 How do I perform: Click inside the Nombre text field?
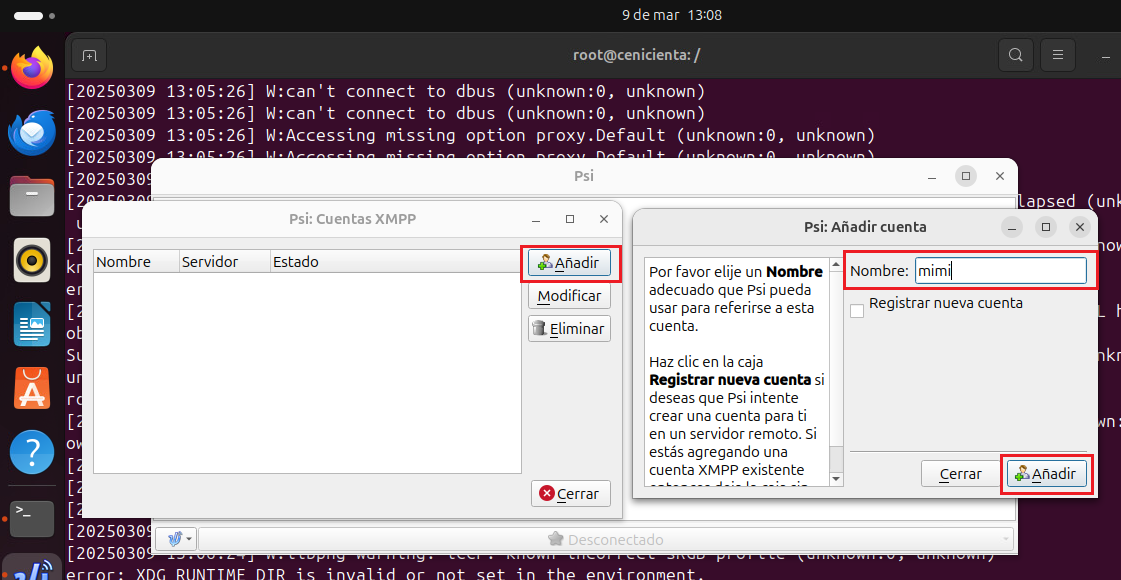point(1000,270)
